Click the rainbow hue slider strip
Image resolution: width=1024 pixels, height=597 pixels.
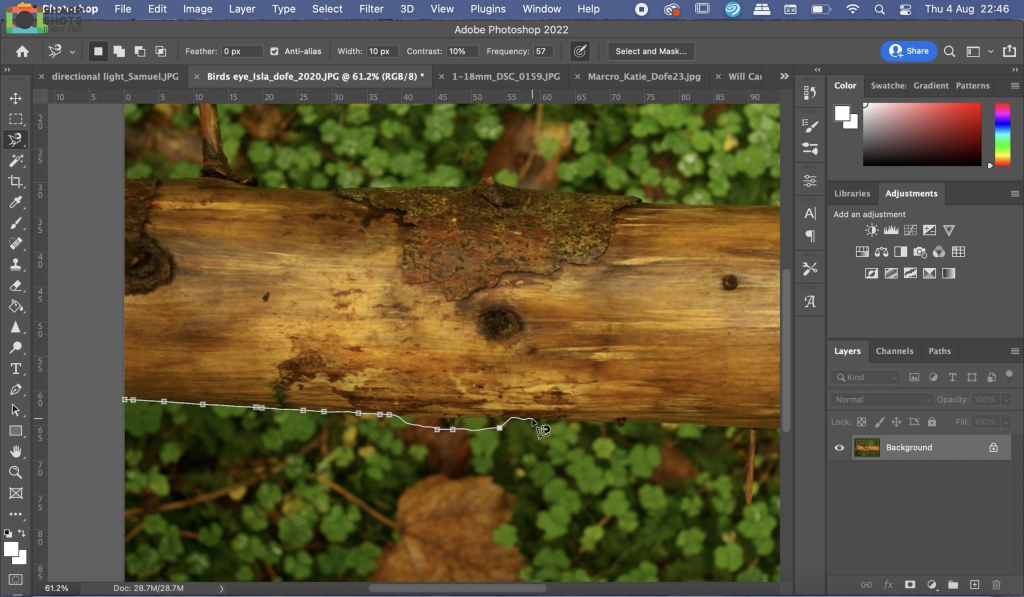(x=1001, y=134)
